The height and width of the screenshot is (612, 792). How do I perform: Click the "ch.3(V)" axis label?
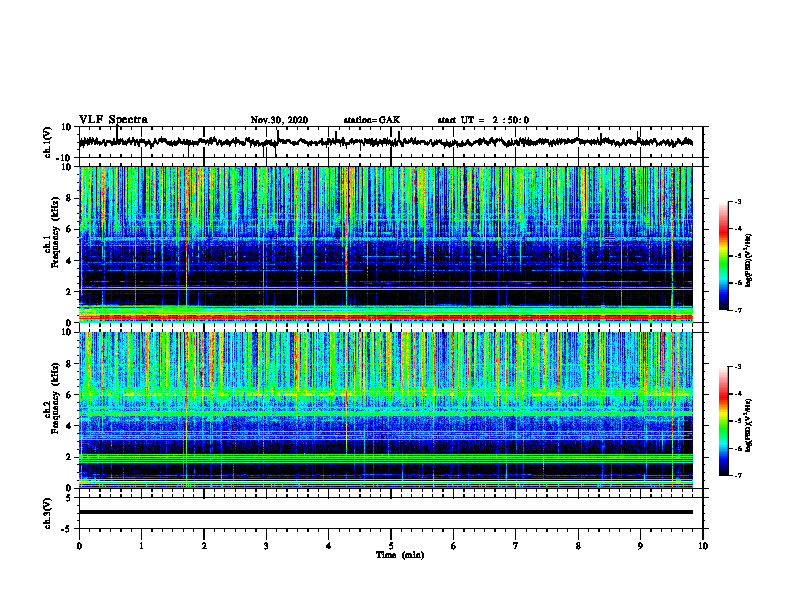click(47, 514)
